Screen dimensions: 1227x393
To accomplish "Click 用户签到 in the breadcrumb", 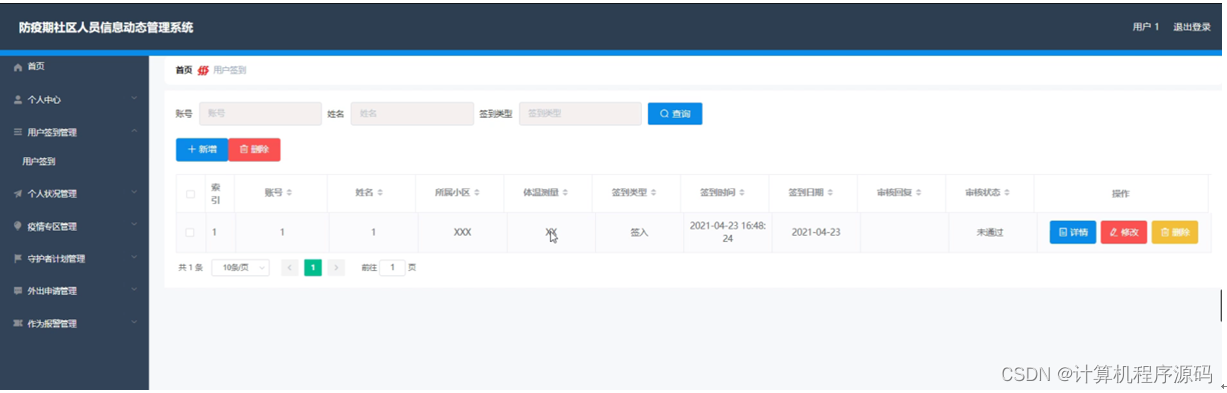I will pyautogui.click(x=230, y=70).
